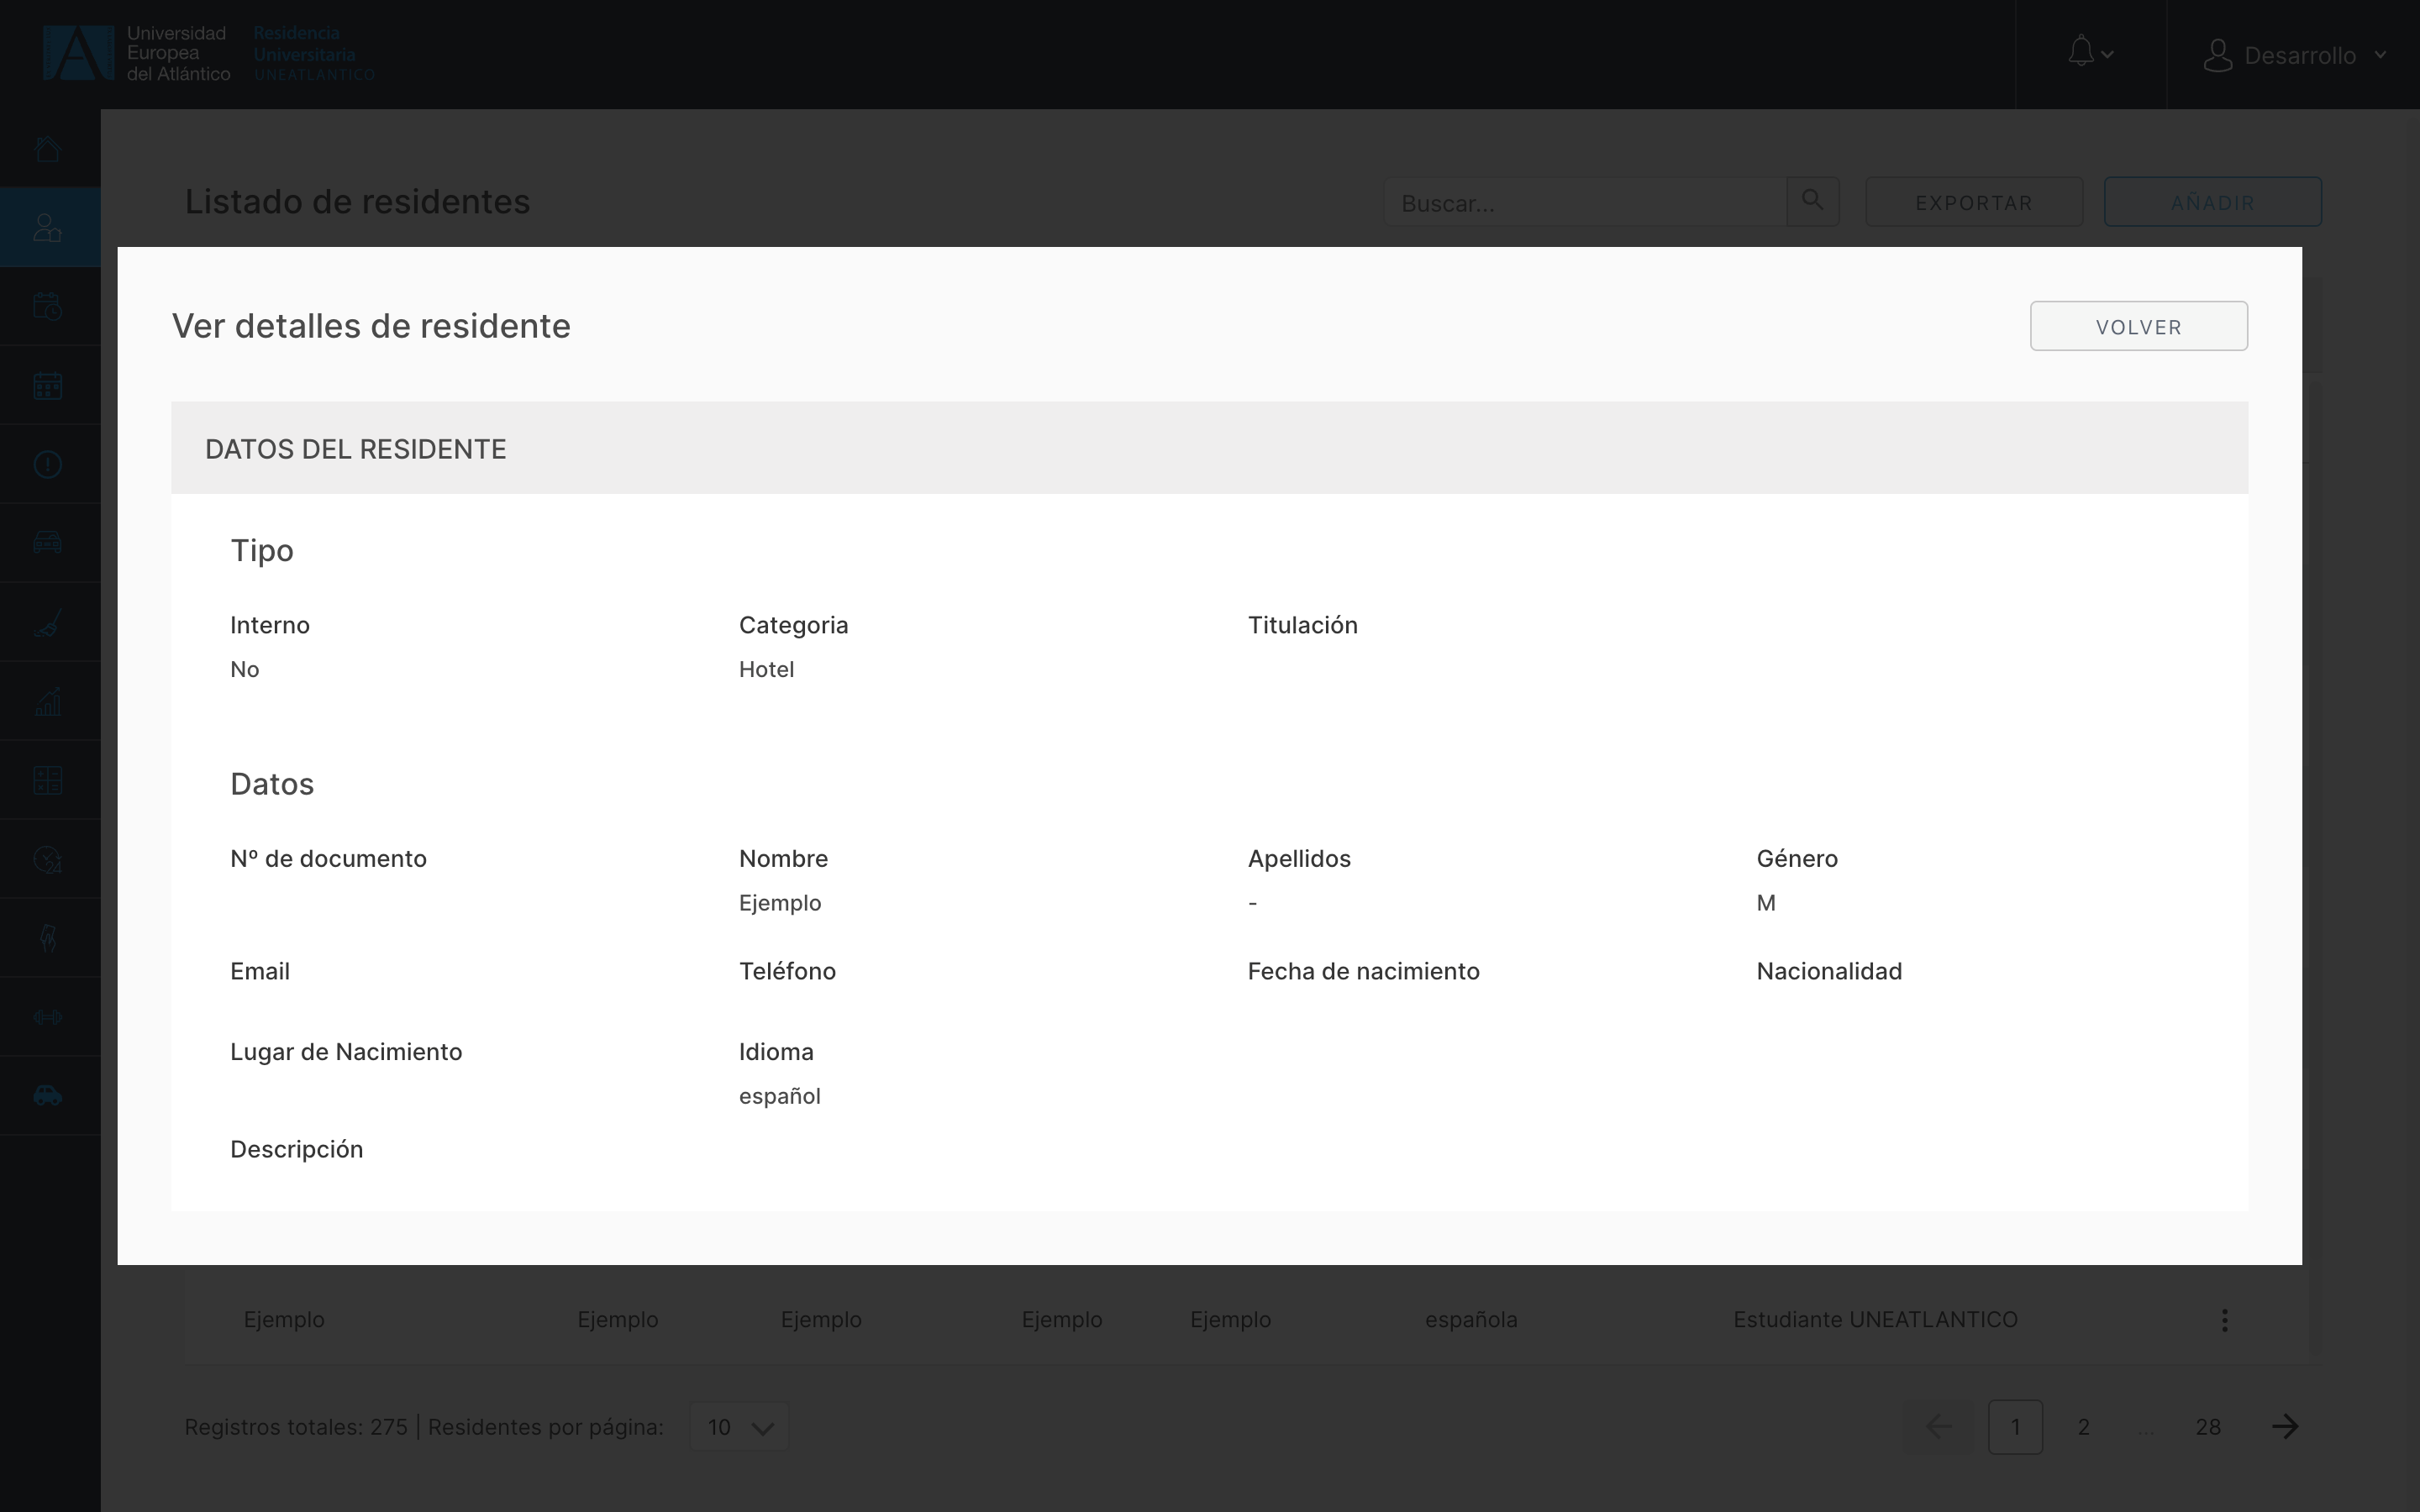Click the 'Nombre' label
The width and height of the screenshot is (2420, 1512).
pyautogui.click(x=783, y=859)
